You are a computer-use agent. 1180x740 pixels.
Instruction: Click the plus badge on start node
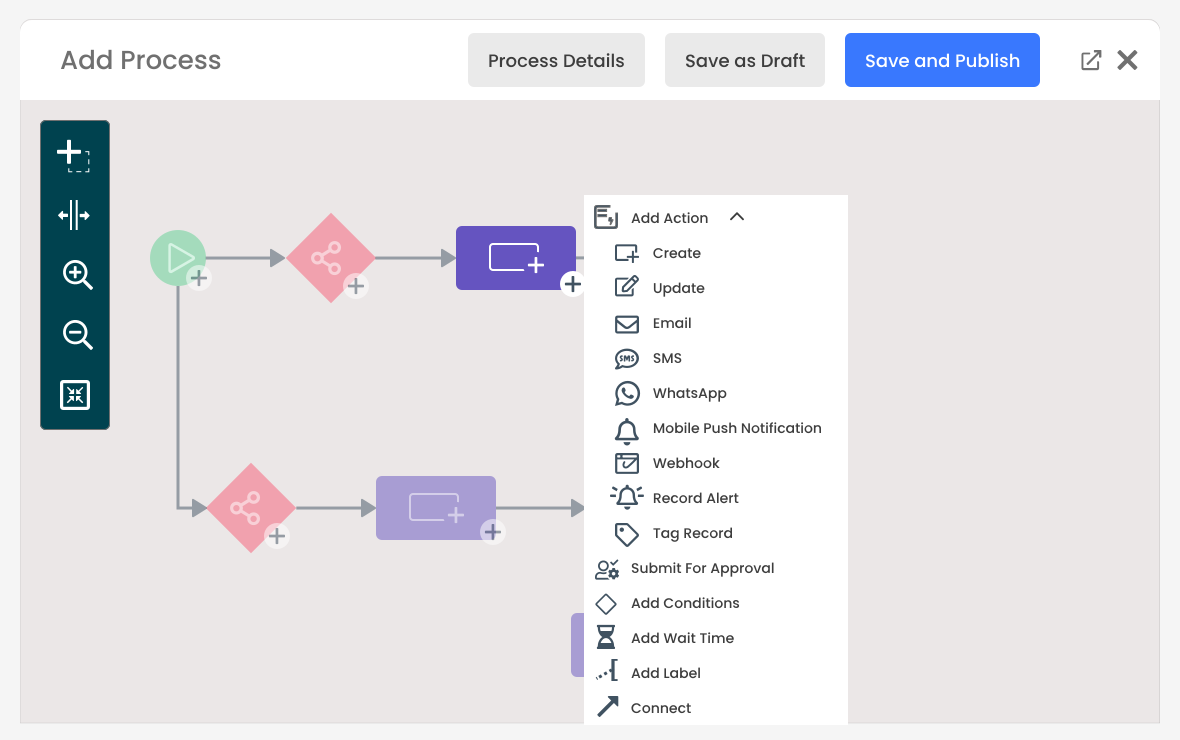tap(199, 279)
